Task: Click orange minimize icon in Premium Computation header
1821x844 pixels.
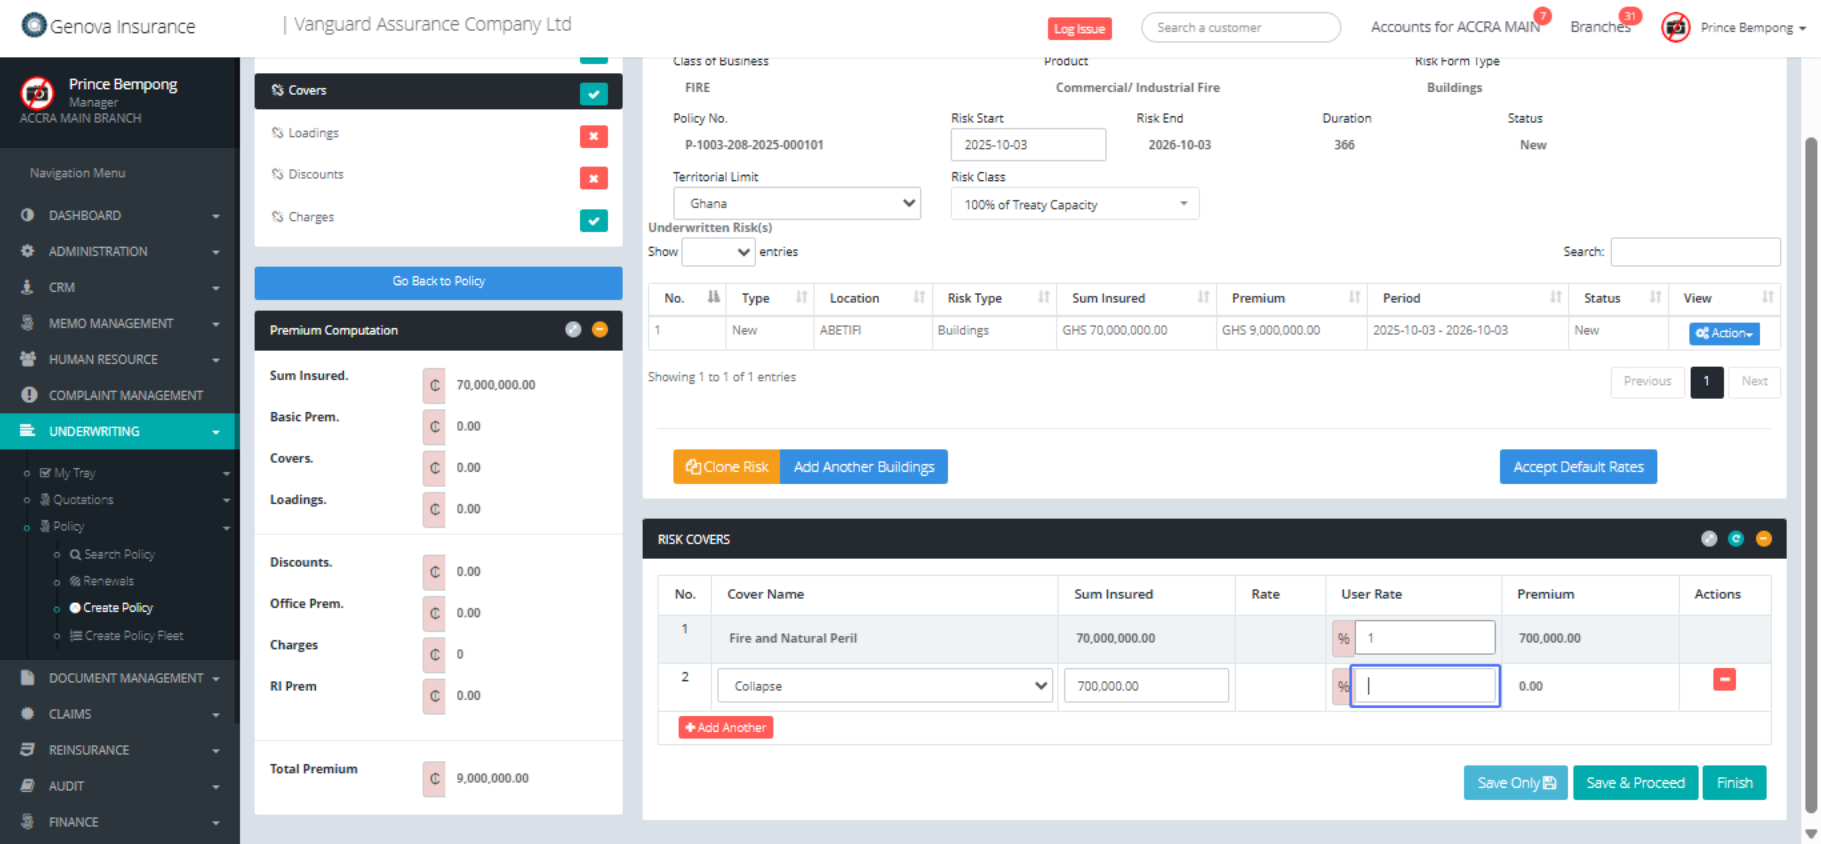Action: click(x=600, y=330)
